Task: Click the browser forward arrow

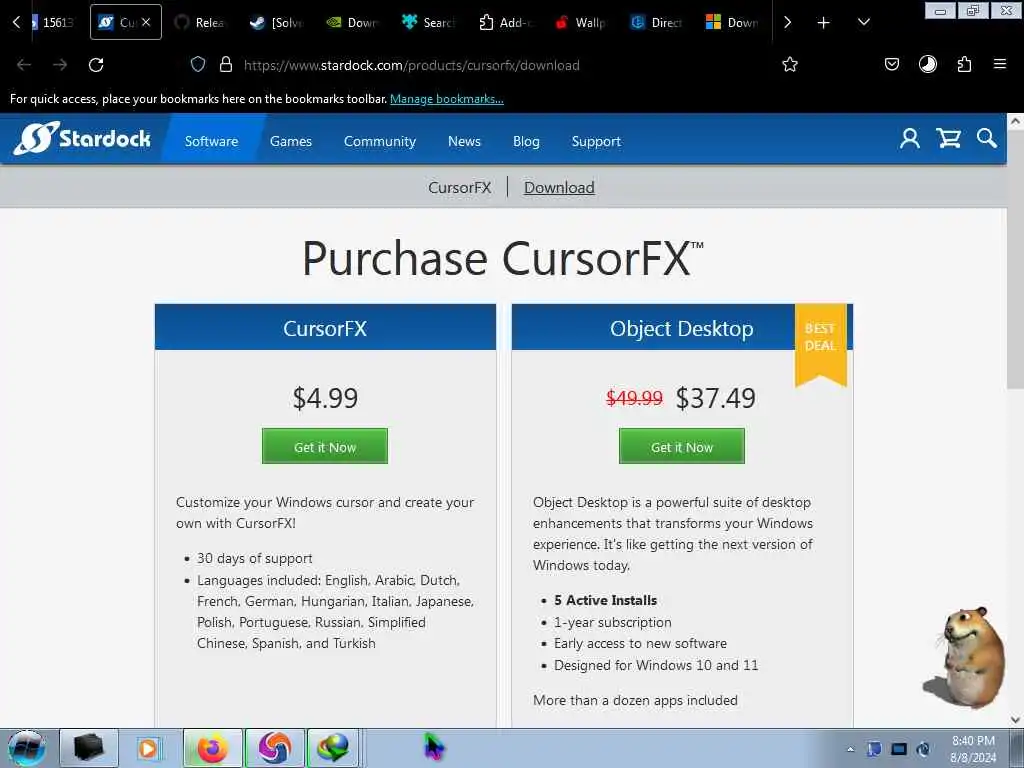Action: (x=60, y=65)
